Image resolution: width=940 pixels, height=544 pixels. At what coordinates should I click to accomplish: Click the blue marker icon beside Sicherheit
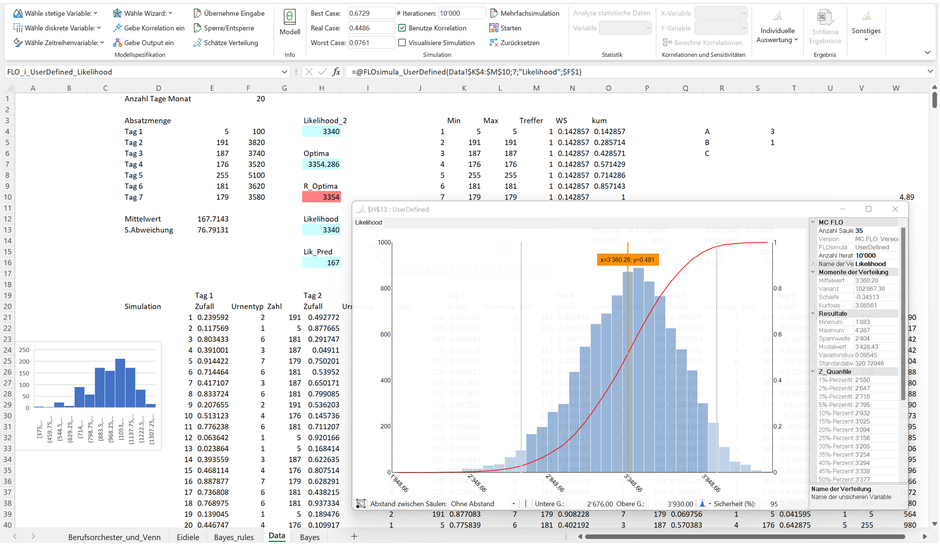703,504
